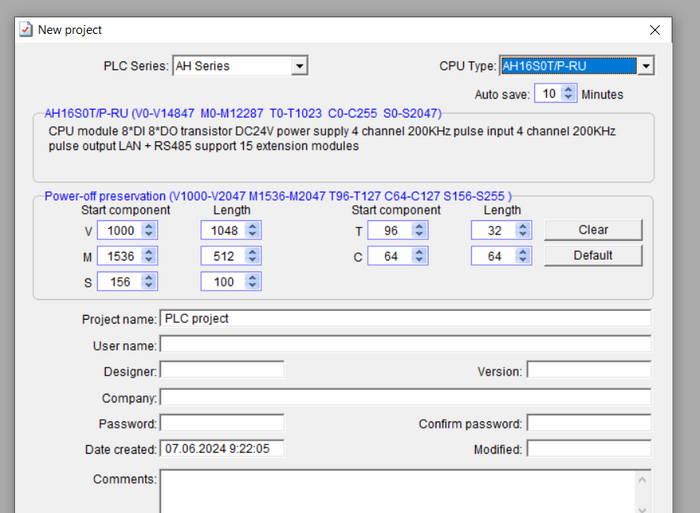Screen dimensions: 700x513
Task: Click the S start component spinner arrows
Action: coord(149,282)
